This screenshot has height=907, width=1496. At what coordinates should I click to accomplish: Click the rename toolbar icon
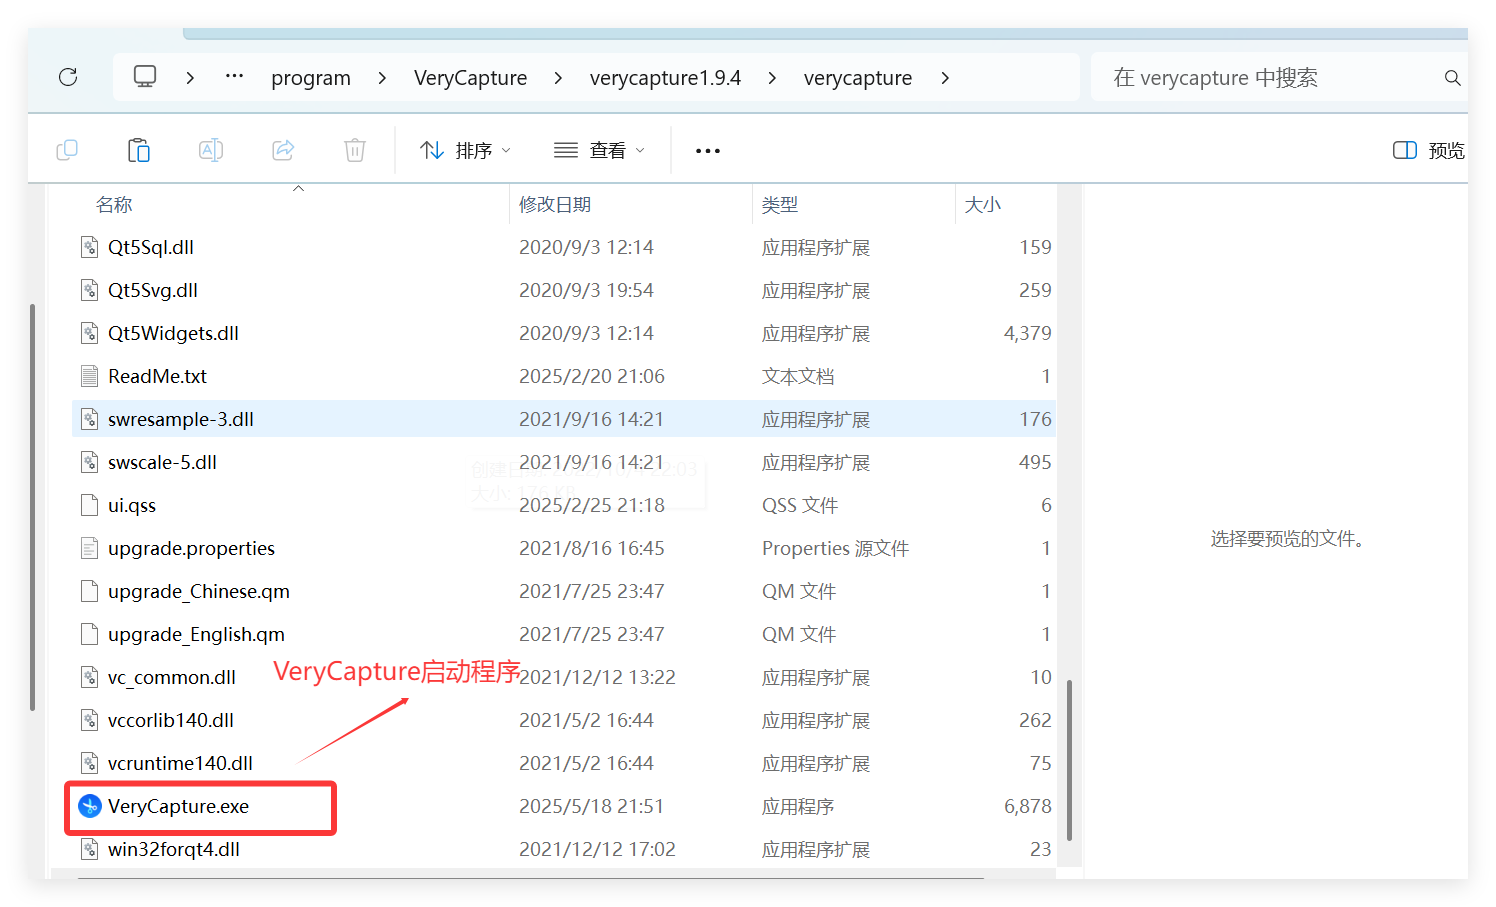pos(211,150)
